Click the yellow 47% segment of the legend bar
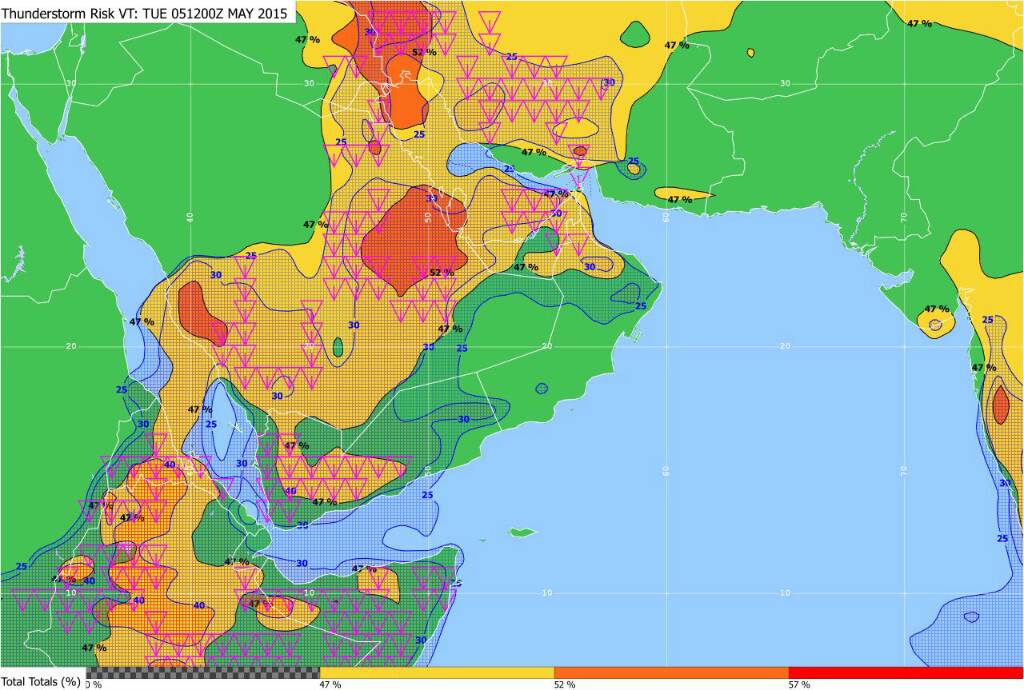Screen dimensions: 1024x690 436,672
